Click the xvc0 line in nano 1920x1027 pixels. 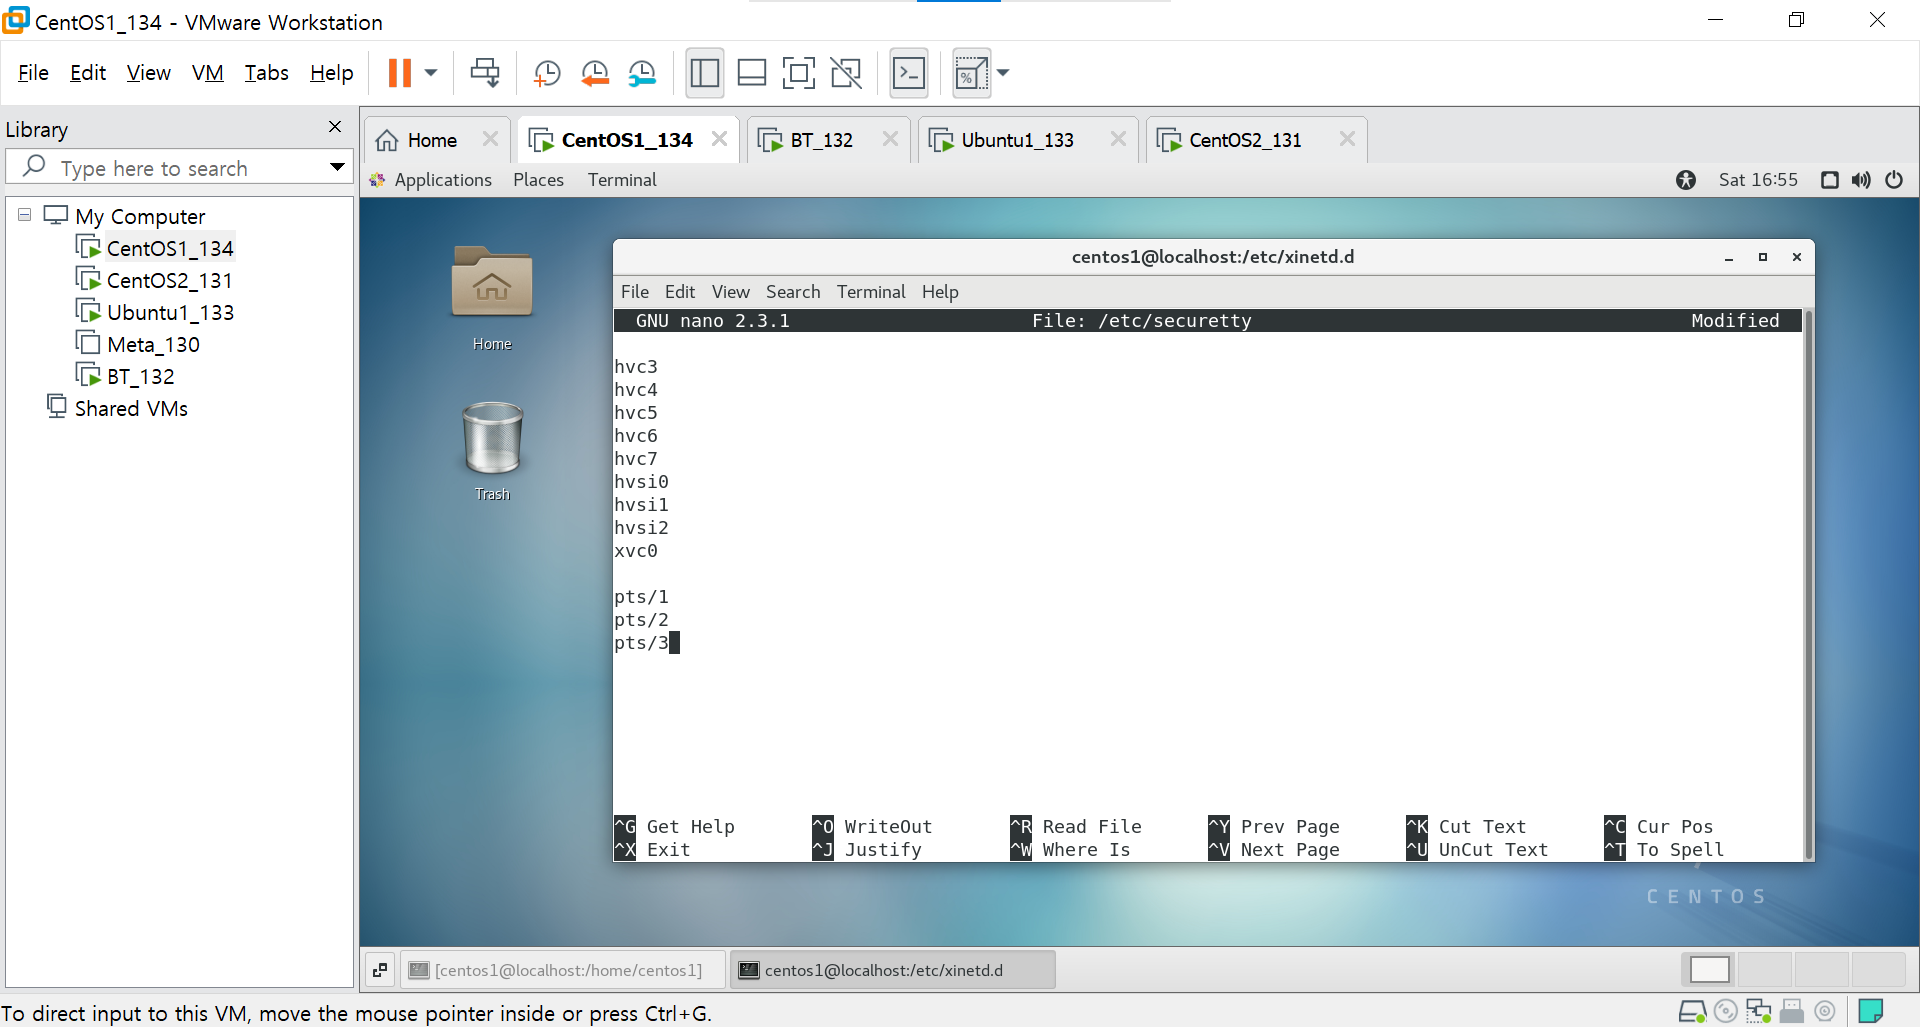[x=636, y=551]
